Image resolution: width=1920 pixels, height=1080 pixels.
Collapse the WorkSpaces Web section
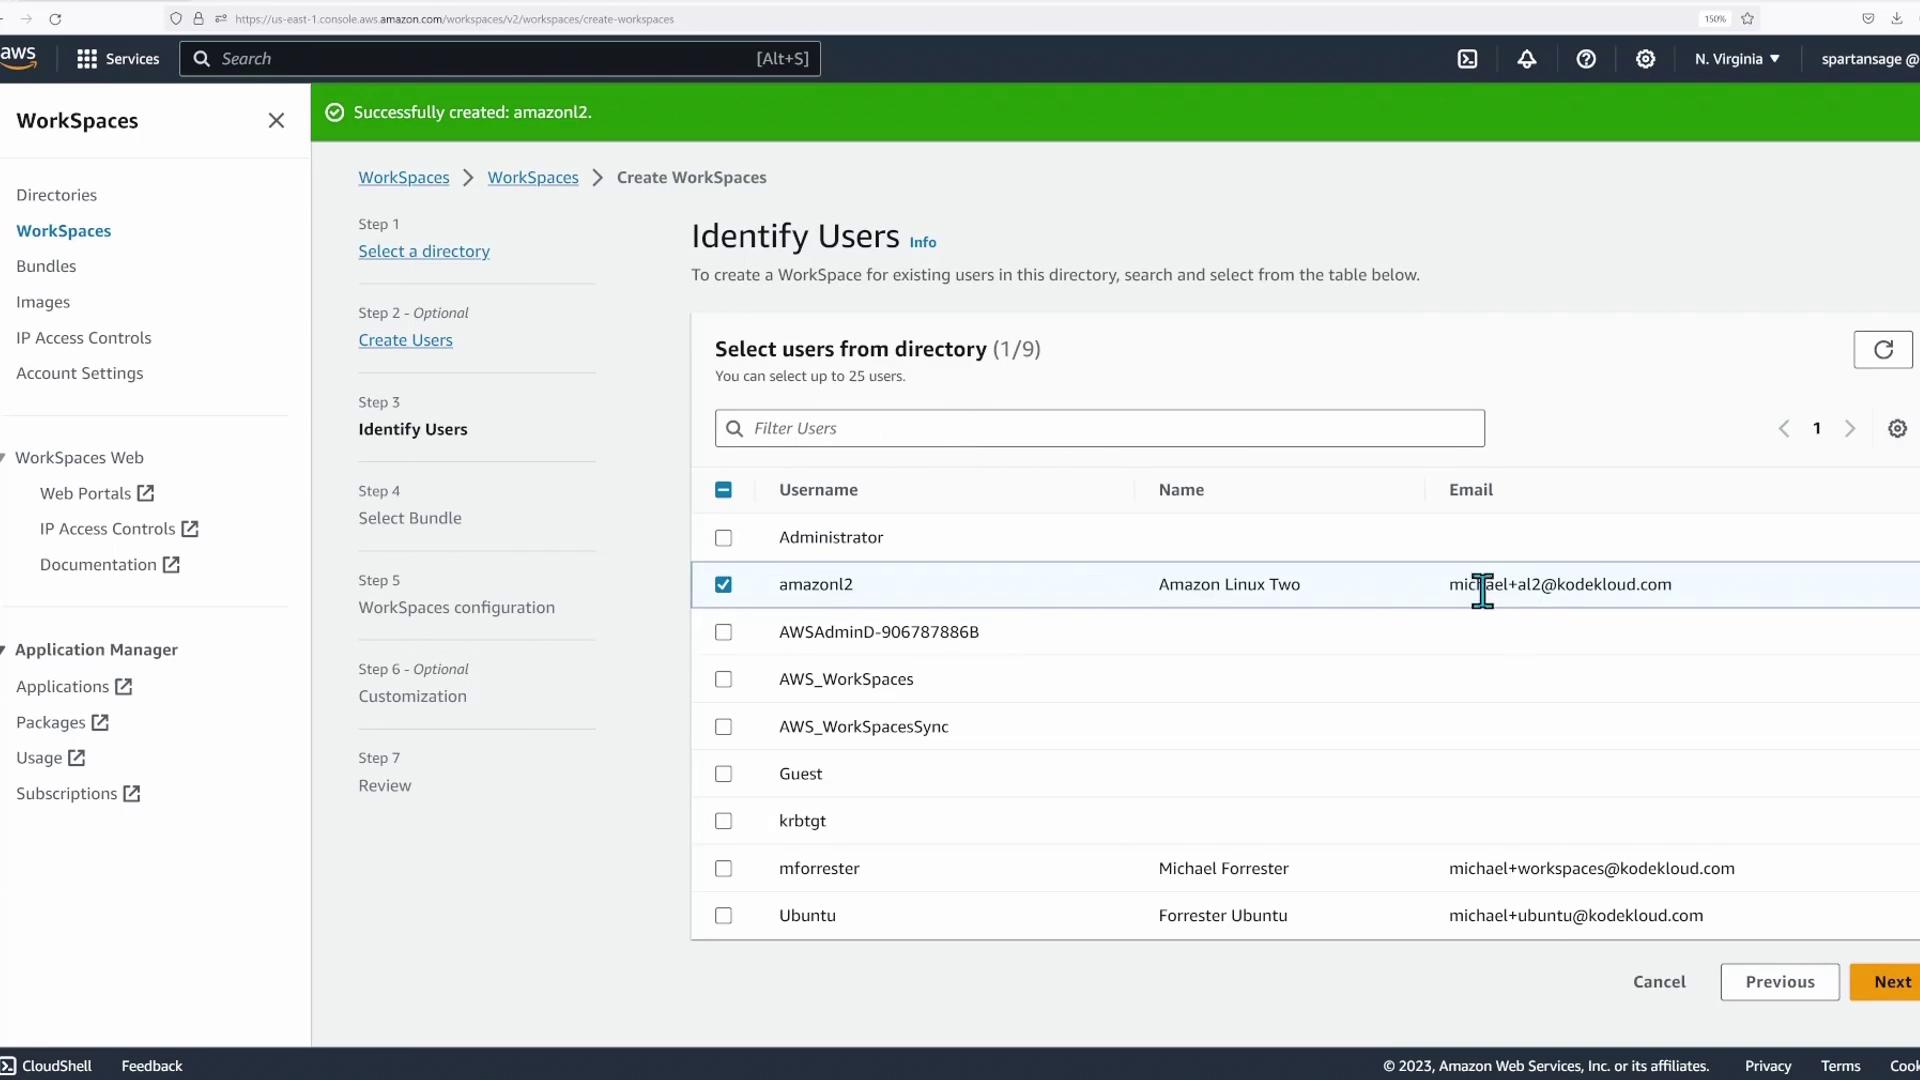[5, 458]
